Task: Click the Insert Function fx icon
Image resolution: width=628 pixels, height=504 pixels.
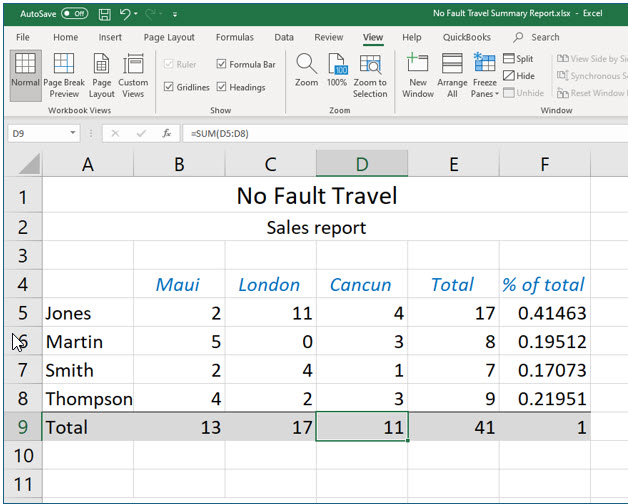Action: [167, 133]
